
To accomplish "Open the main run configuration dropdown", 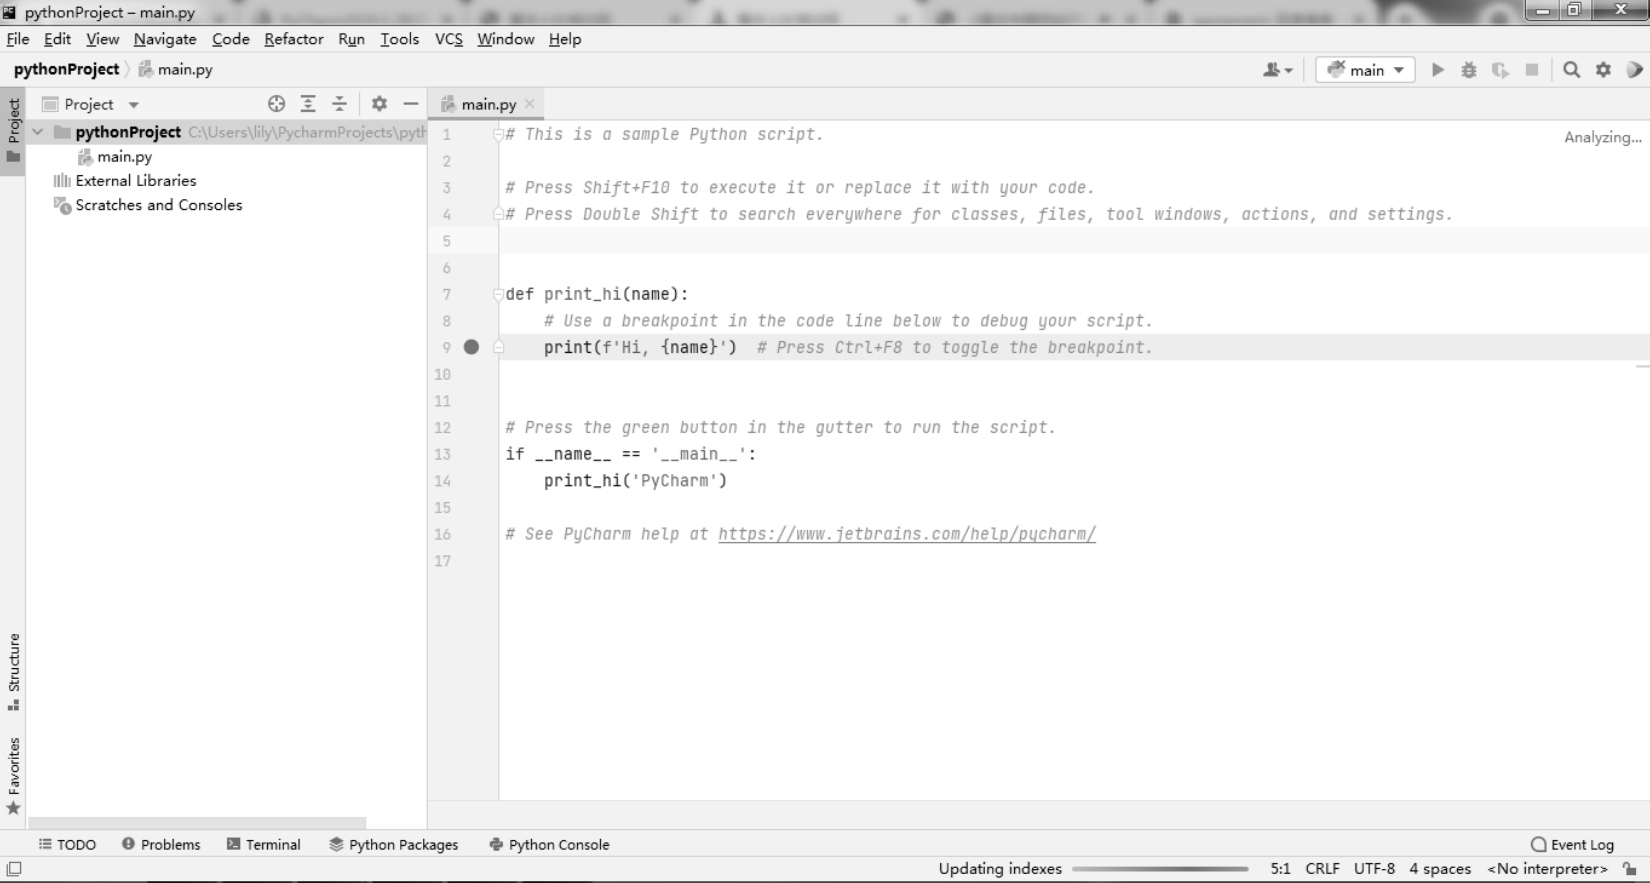I will (x=1365, y=70).
